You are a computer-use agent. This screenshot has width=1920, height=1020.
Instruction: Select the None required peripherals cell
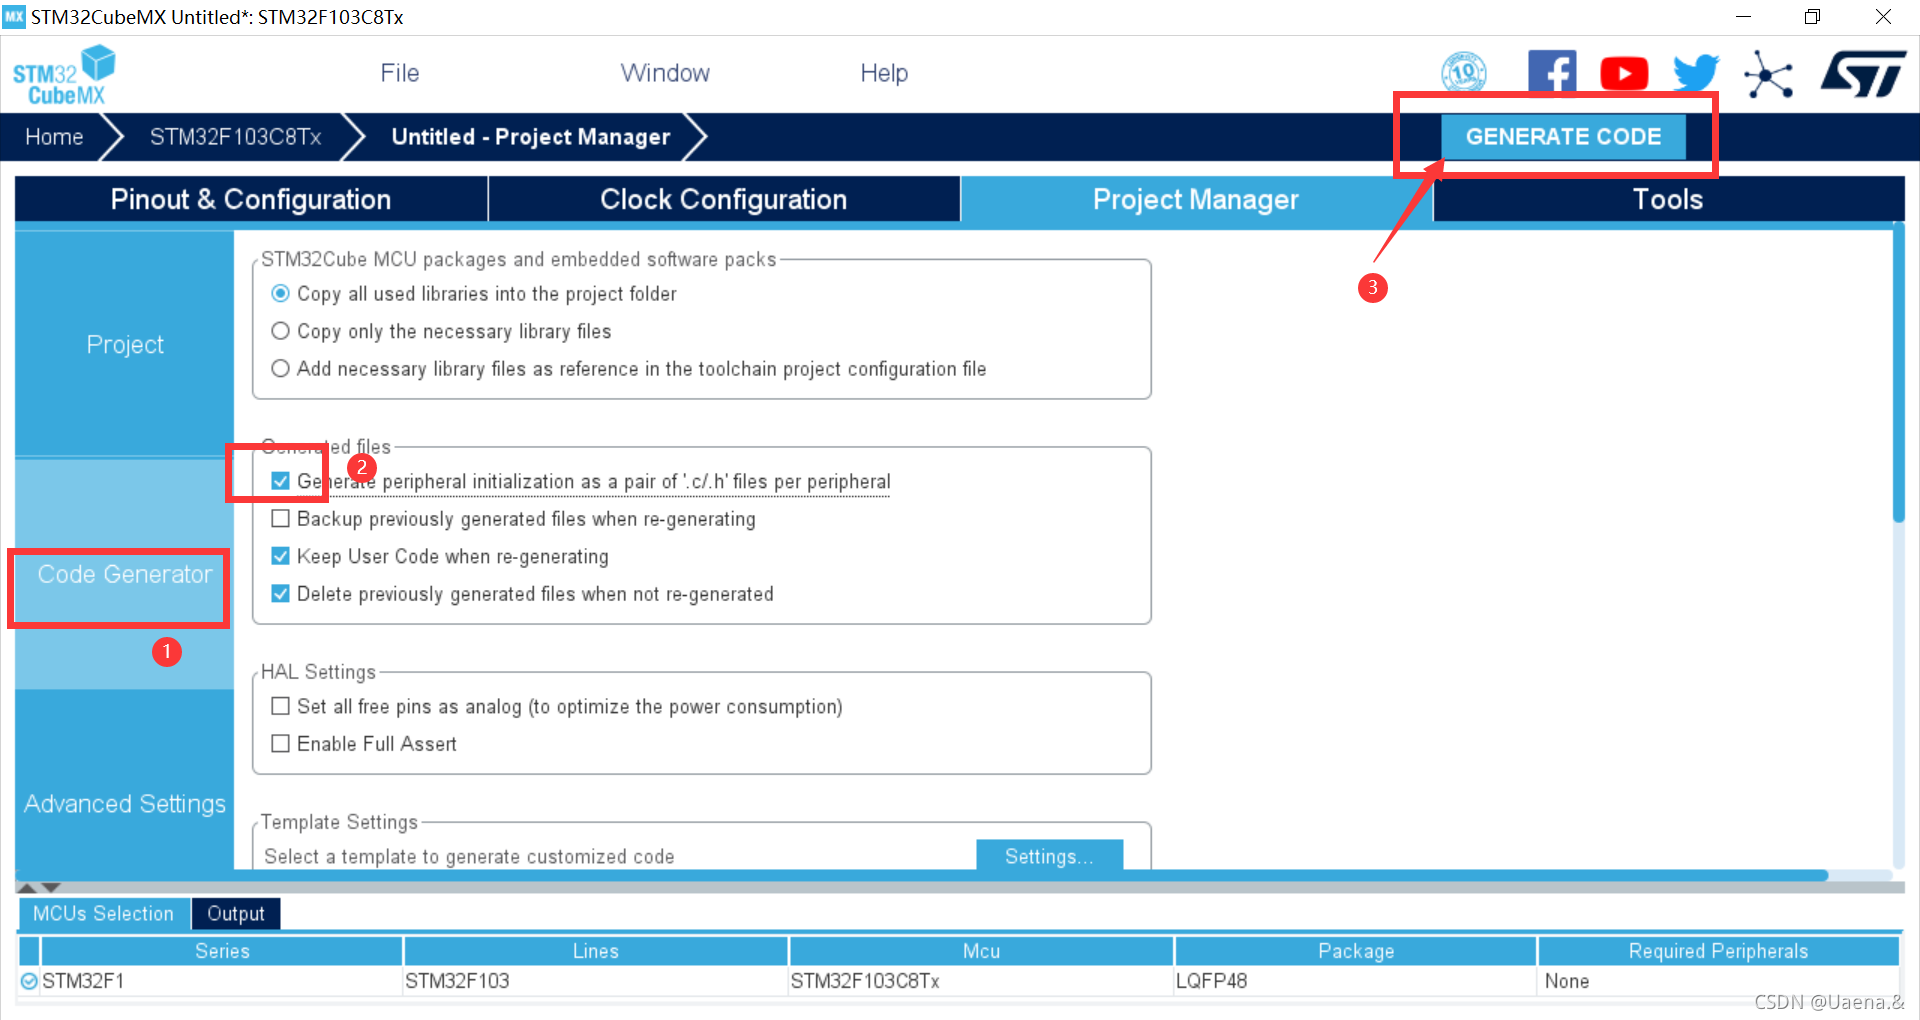click(x=1718, y=981)
